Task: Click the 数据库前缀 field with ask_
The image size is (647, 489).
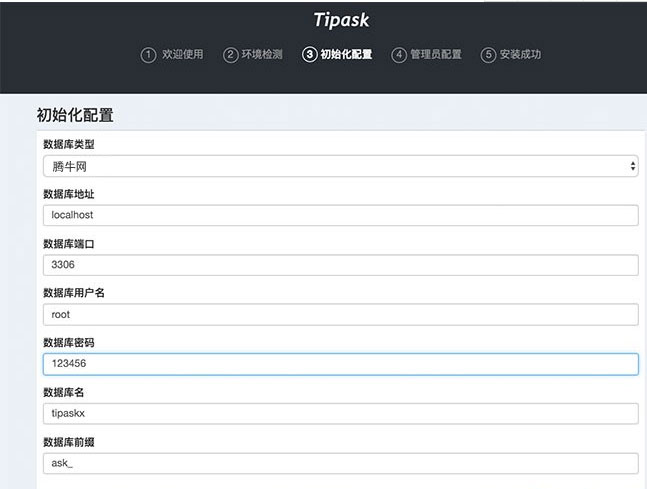Action: (x=340, y=463)
